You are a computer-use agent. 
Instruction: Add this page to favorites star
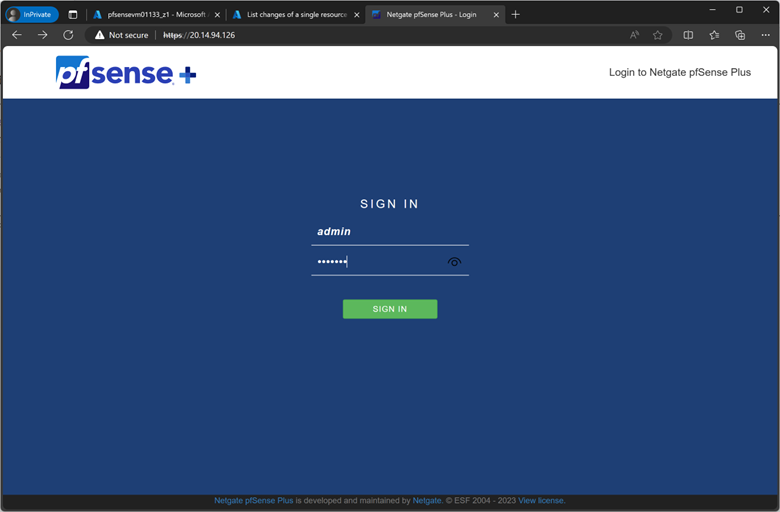(658, 35)
